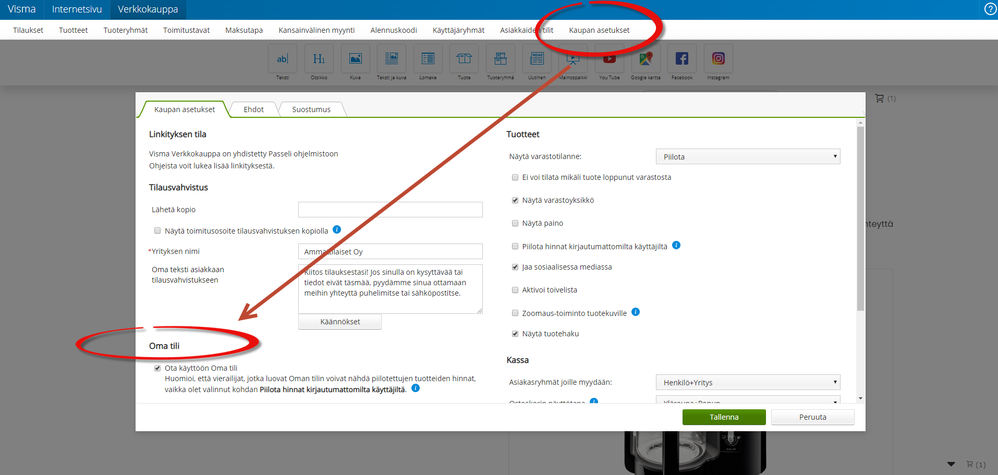Open Näytä varastotilanne dropdown showing Piilota

[748, 156]
